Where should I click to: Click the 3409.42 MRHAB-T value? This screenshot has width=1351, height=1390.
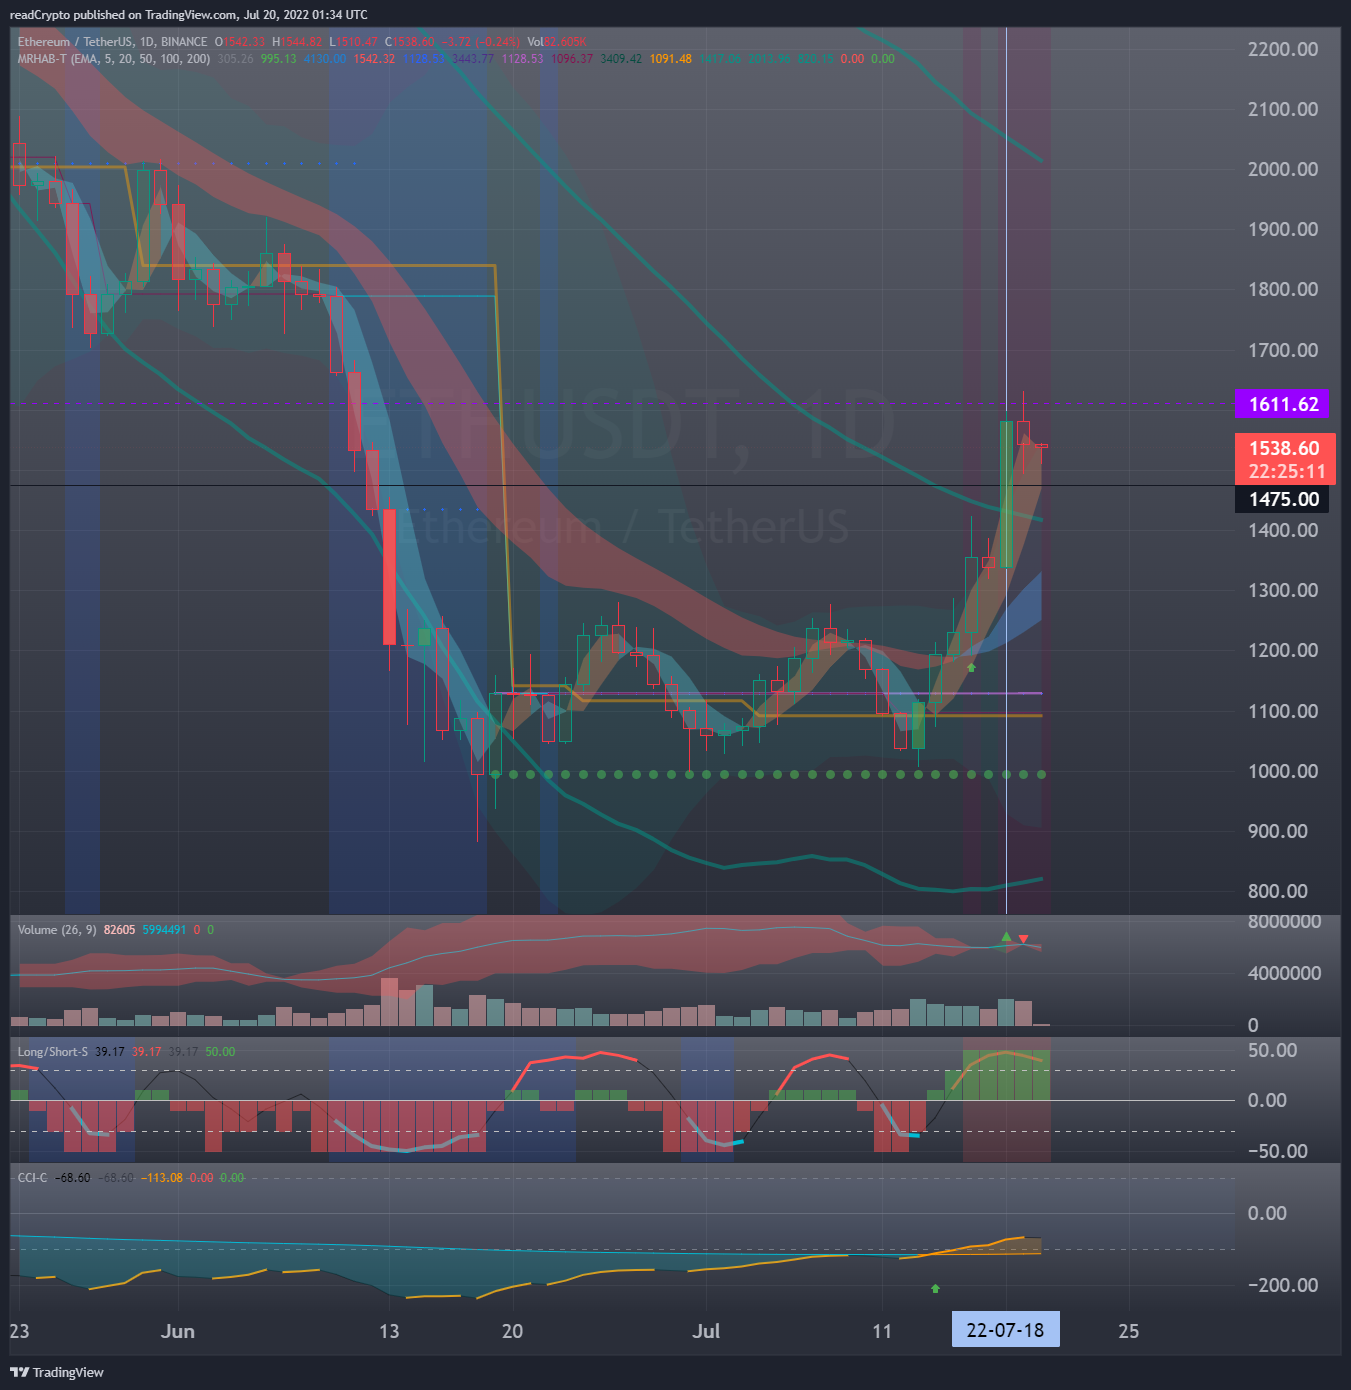pyautogui.click(x=621, y=59)
